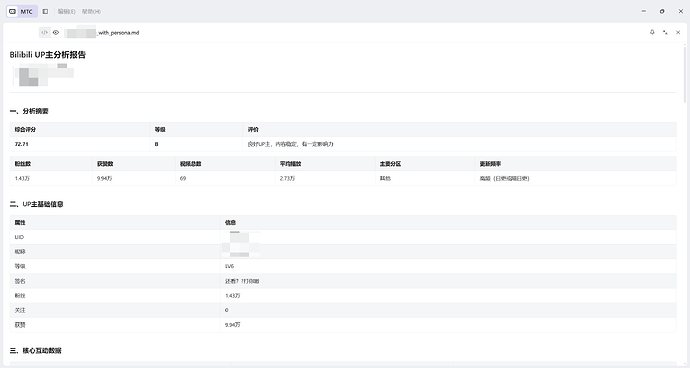Toggle the sidebar panel icon
This screenshot has width=690, height=368.
click(x=45, y=11)
